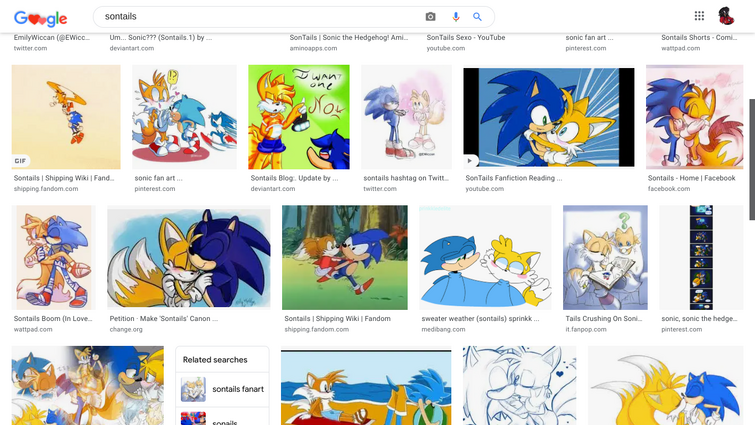This screenshot has height=425, width=755.
Task: Open the Sontails Shorts wattpad link
Action: click(x=699, y=38)
